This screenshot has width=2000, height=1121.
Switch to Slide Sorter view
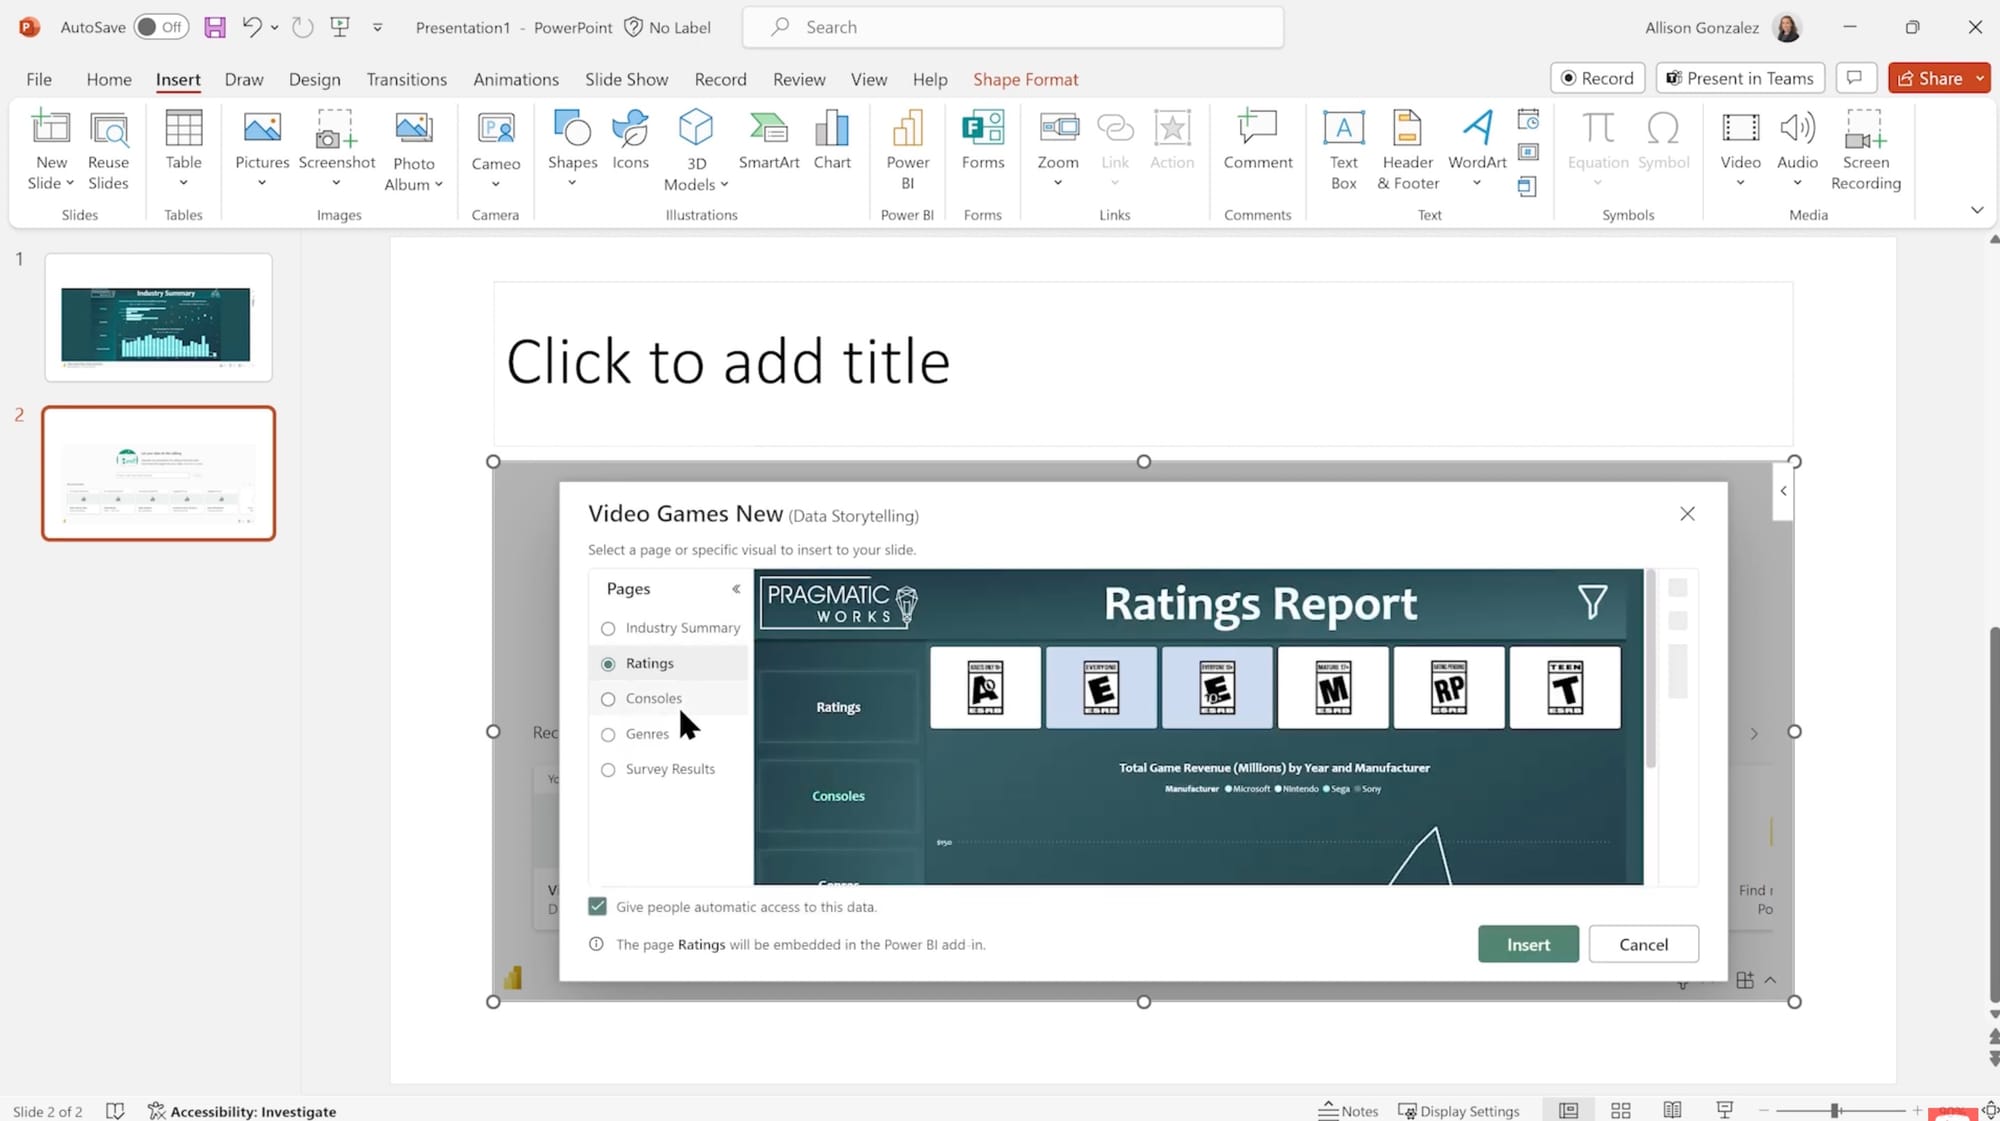pos(1620,1110)
